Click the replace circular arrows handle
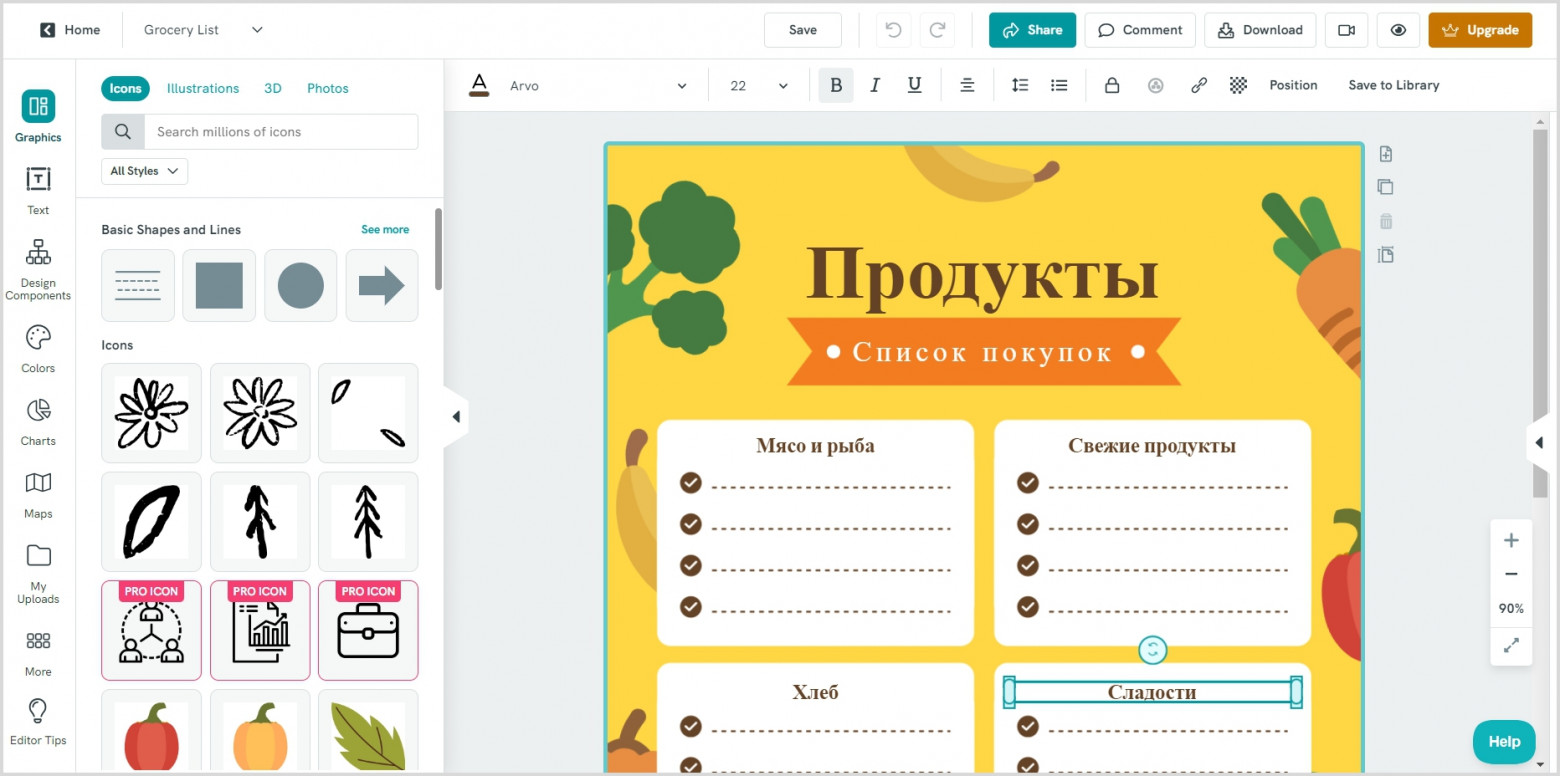The height and width of the screenshot is (776, 1560). 1153,650
